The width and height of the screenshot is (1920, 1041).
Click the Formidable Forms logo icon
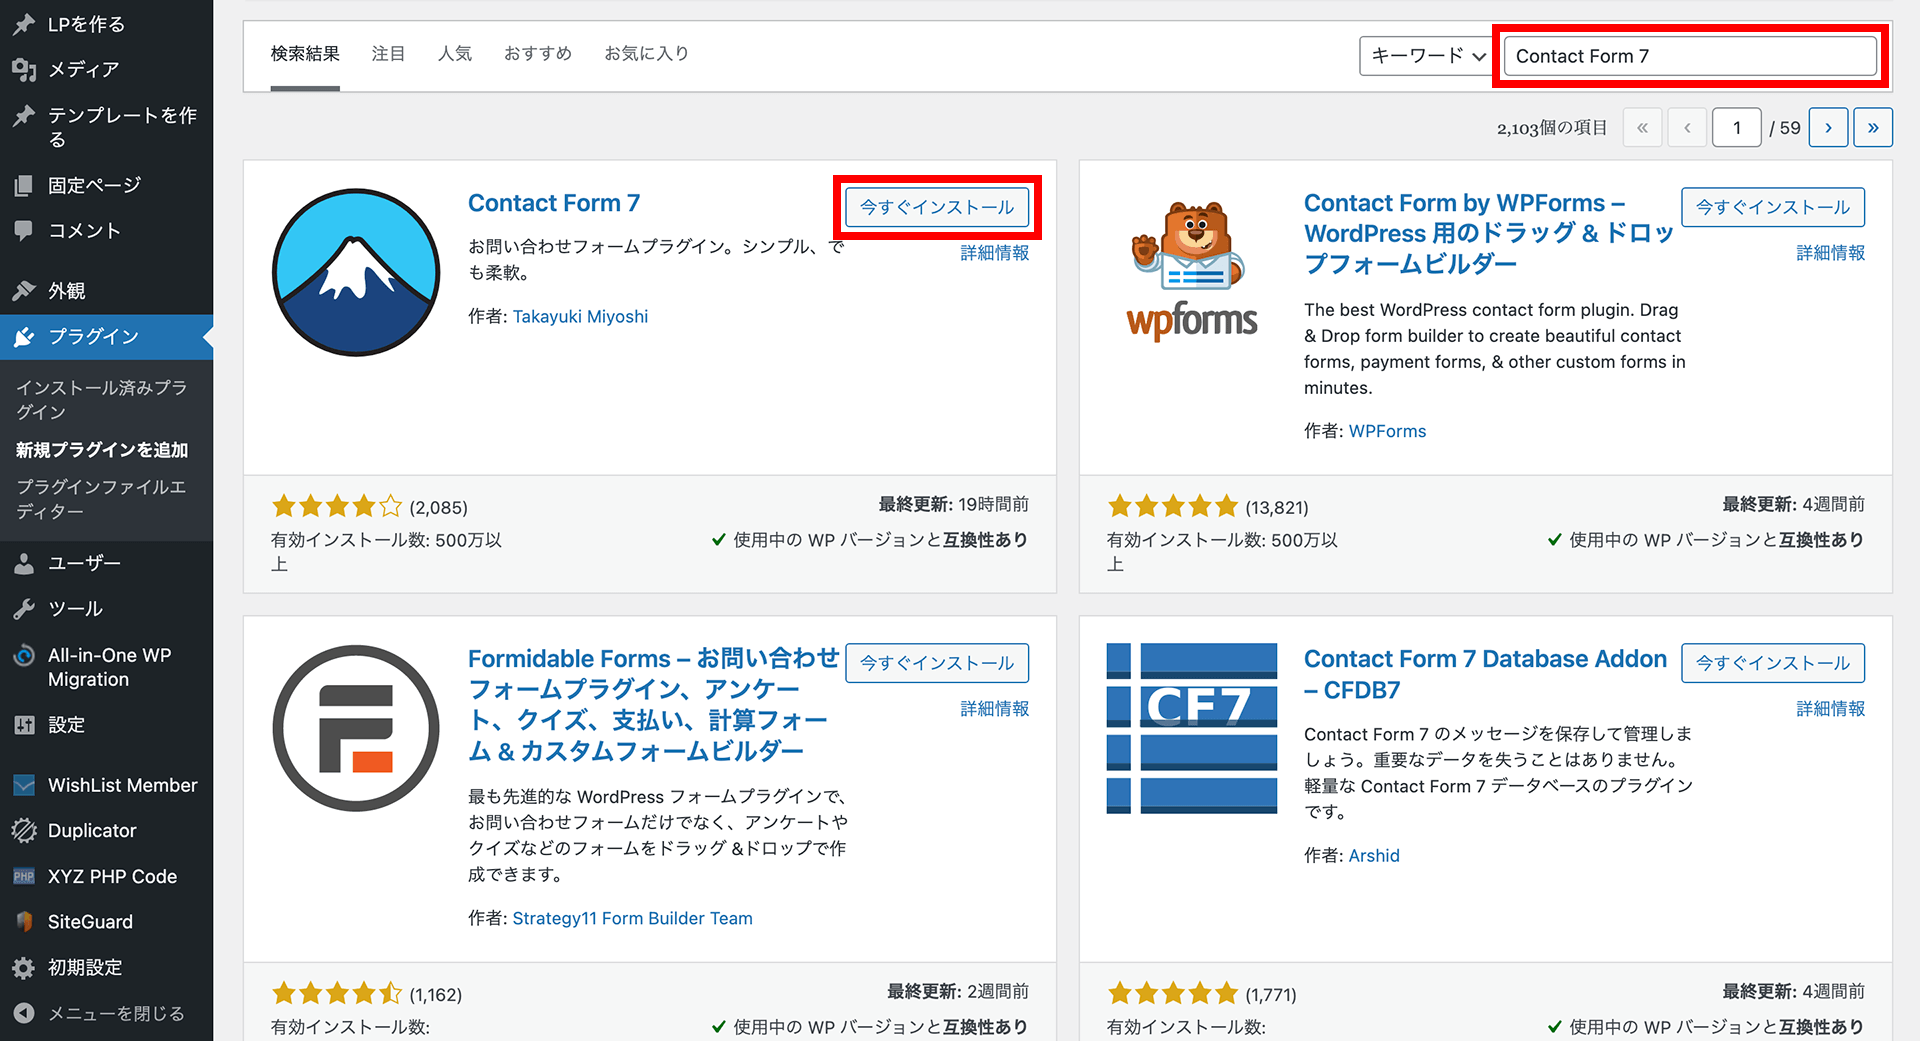coord(356,728)
